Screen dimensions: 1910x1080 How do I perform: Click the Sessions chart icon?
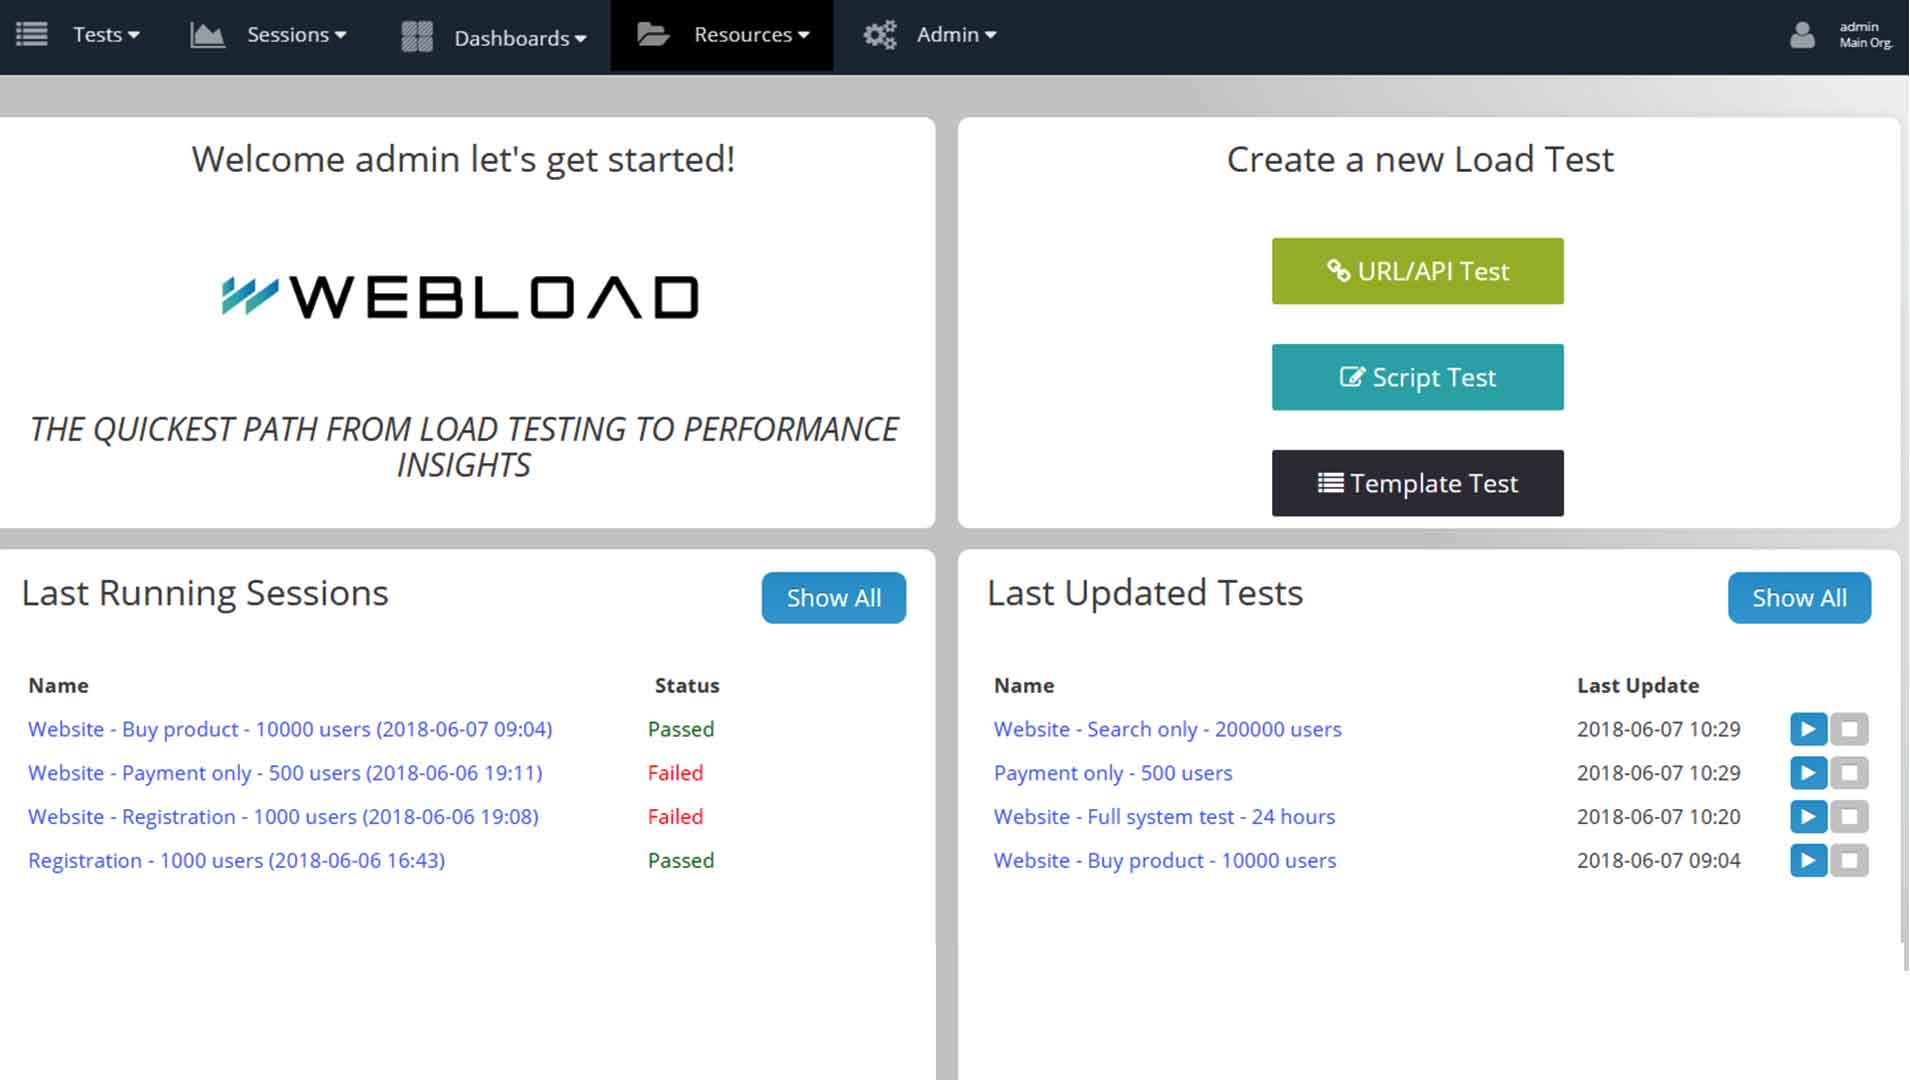point(207,34)
